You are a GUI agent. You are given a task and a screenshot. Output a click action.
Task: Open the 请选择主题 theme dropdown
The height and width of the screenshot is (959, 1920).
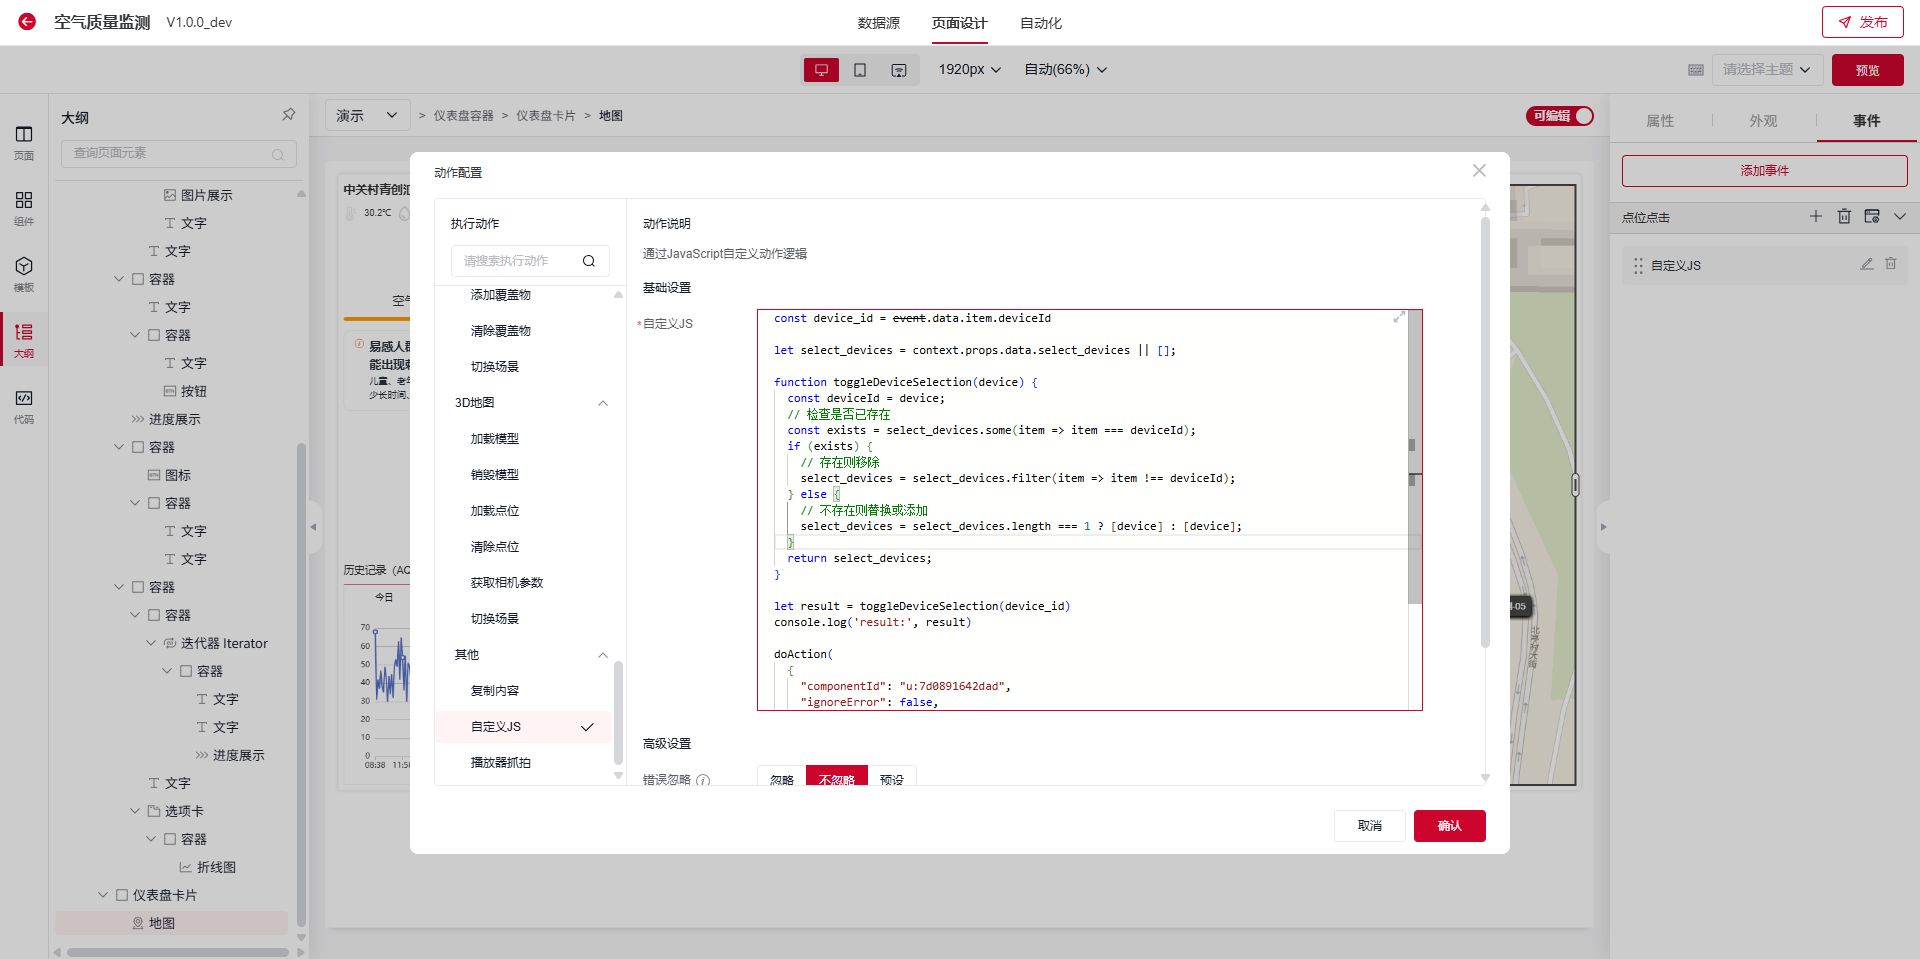(1765, 70)
